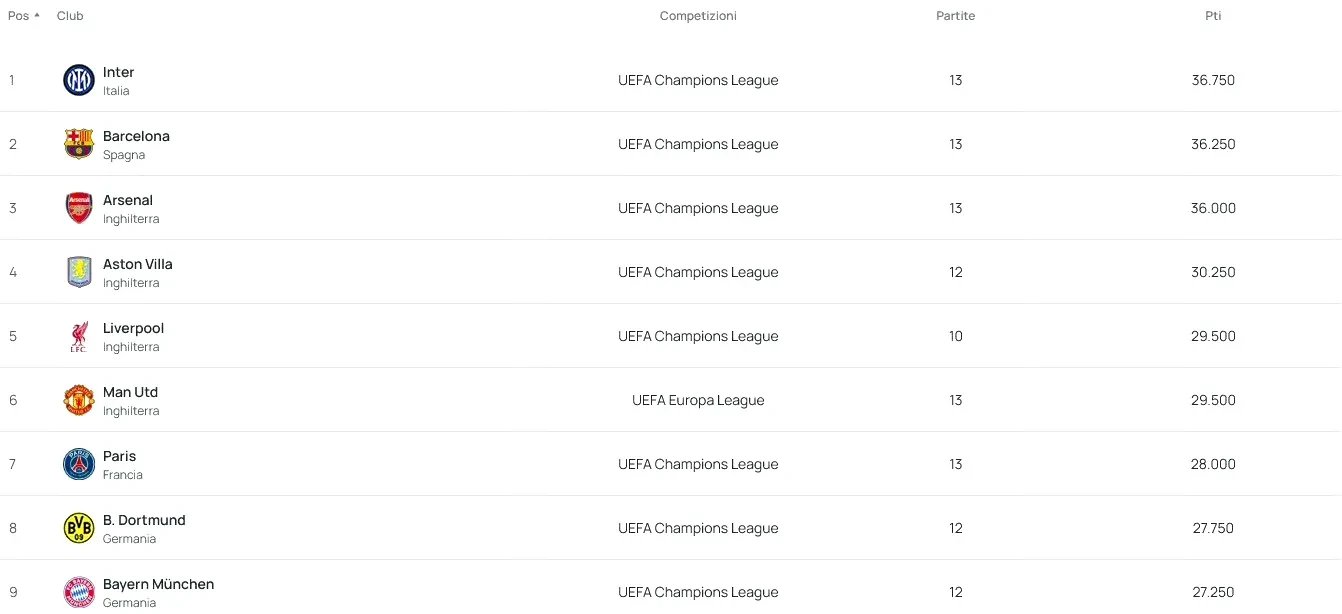Sort by the Pti column header
The height and width of the screenshot is (614, 1342).
1213,16
